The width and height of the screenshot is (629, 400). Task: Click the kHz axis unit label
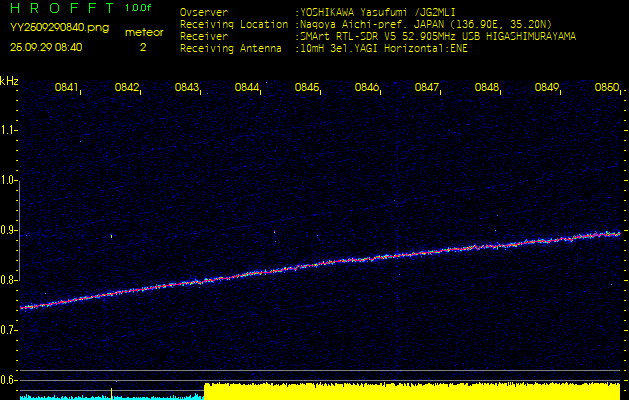point(9,81)
